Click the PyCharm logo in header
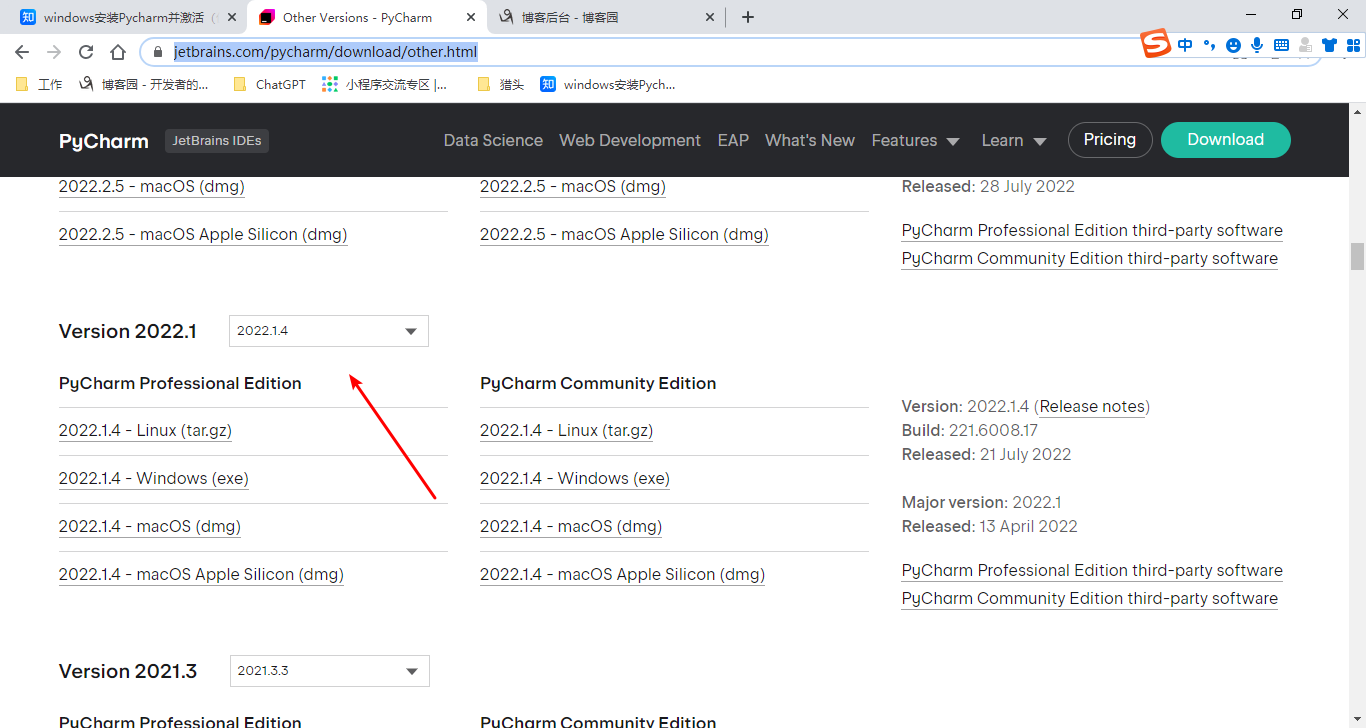 (x=103, y=141)
